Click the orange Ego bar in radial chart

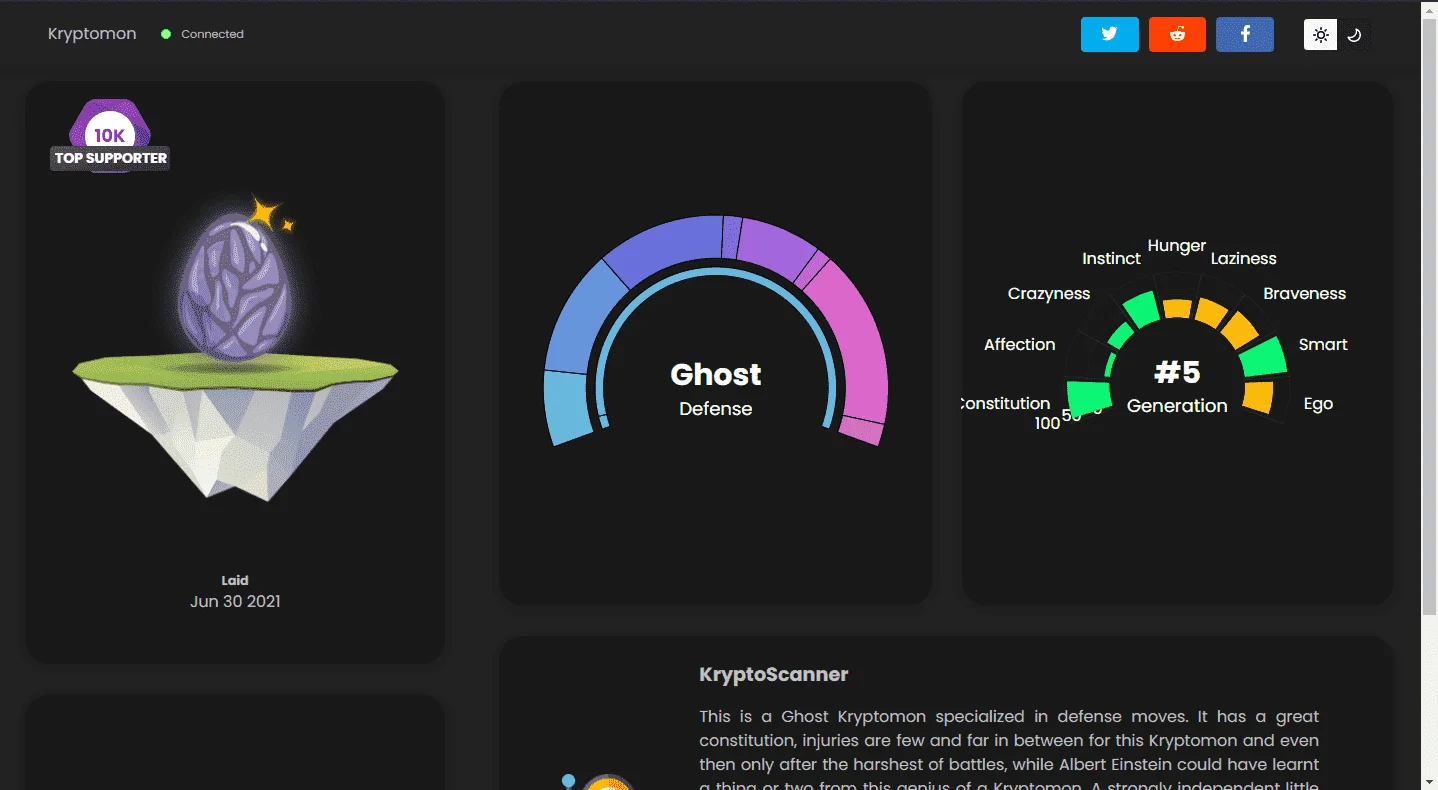tap(1258, 397)
